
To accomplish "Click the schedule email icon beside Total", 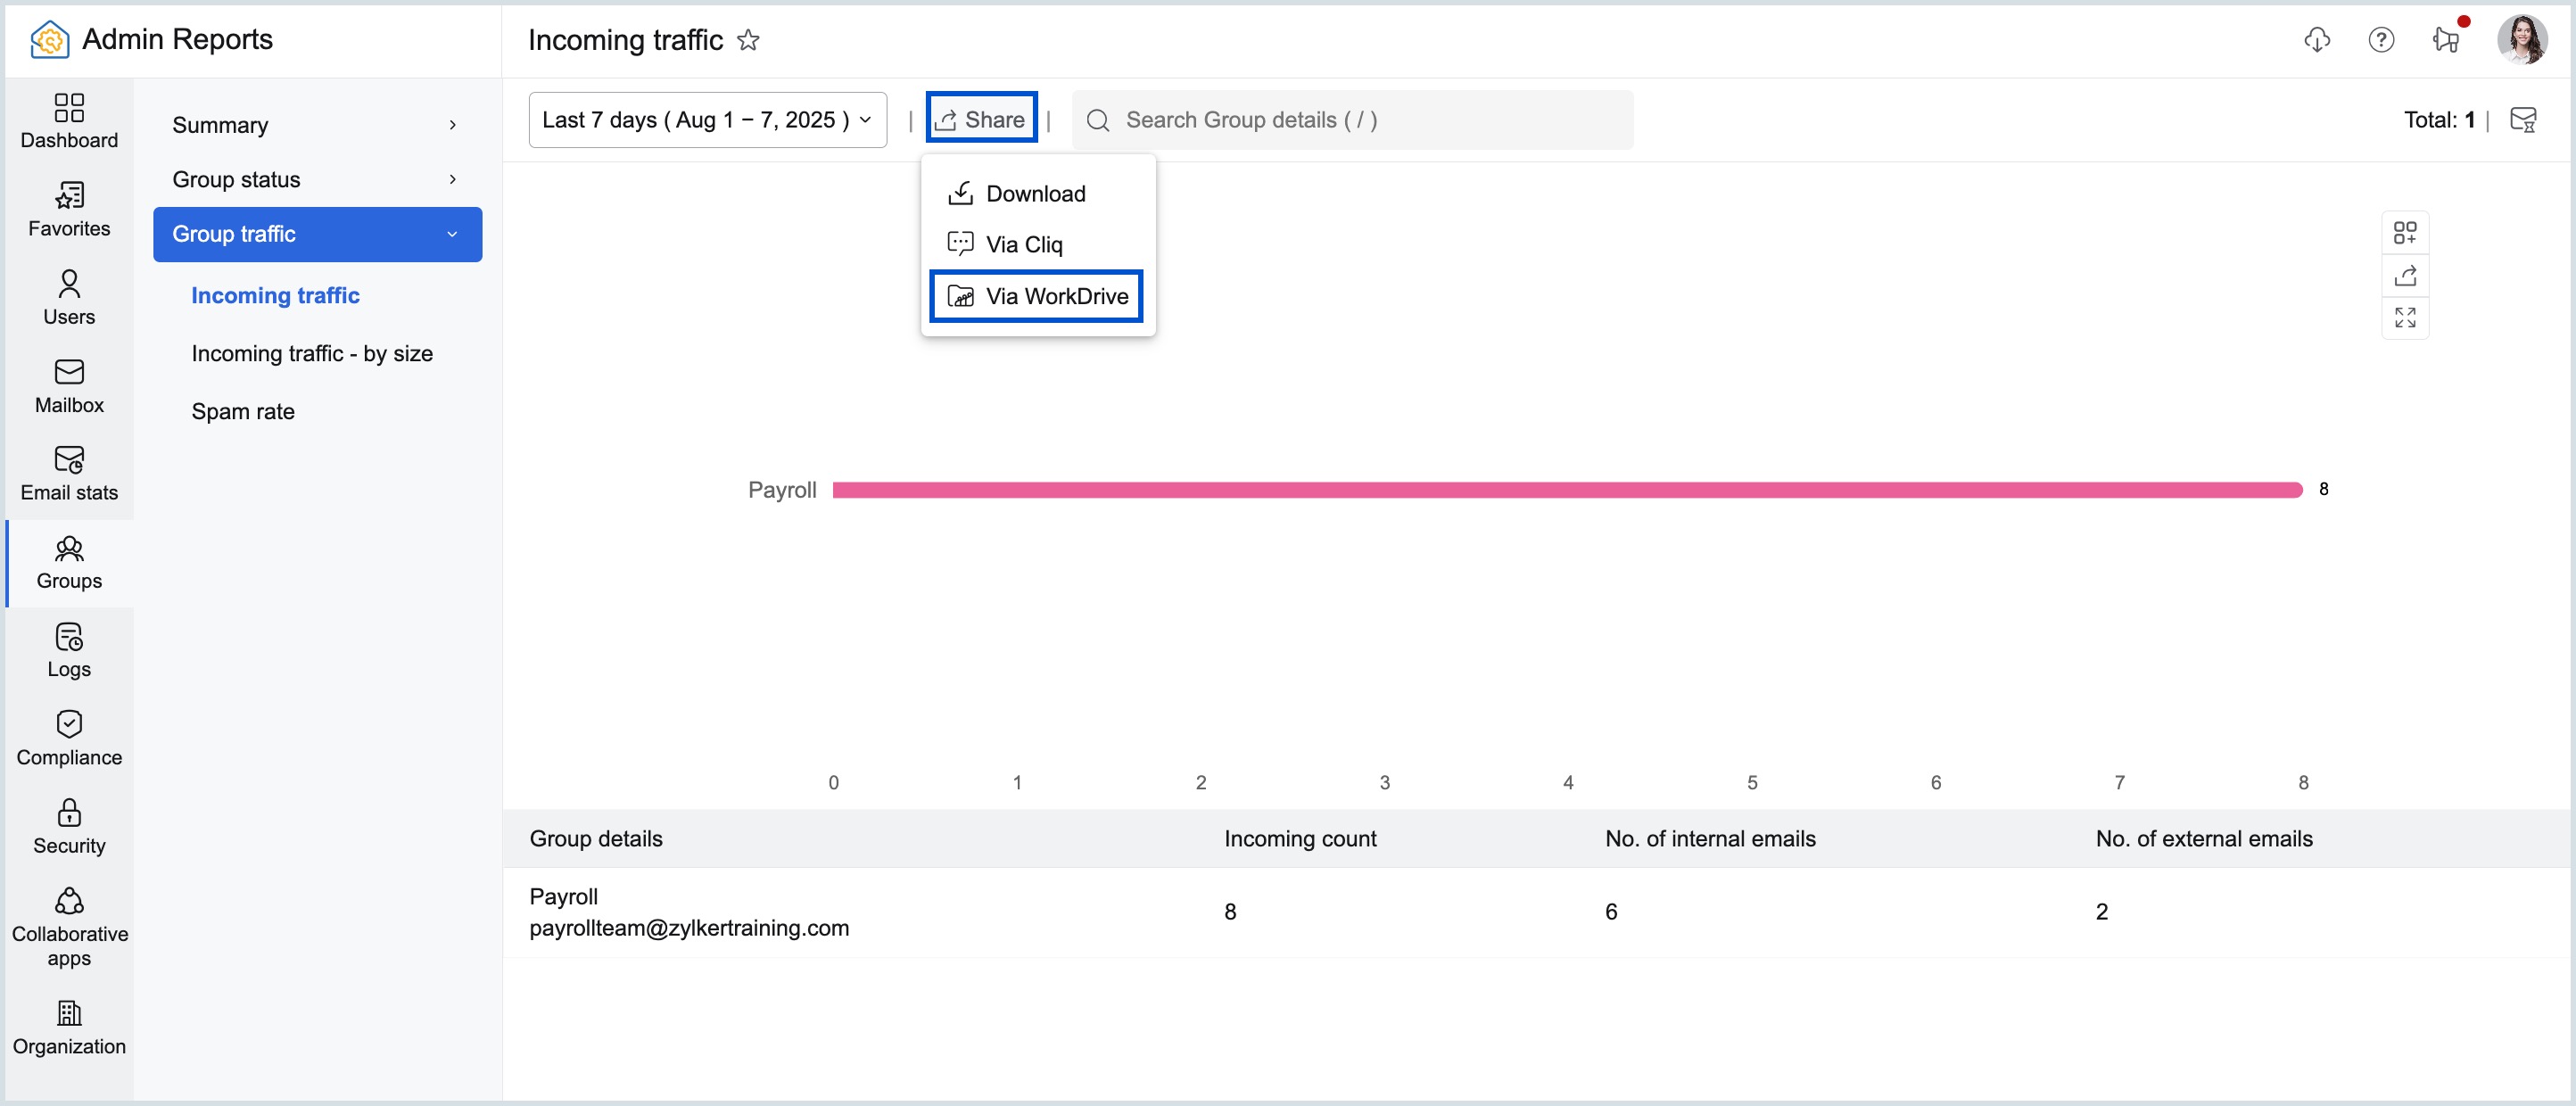I will [2522, 120].
